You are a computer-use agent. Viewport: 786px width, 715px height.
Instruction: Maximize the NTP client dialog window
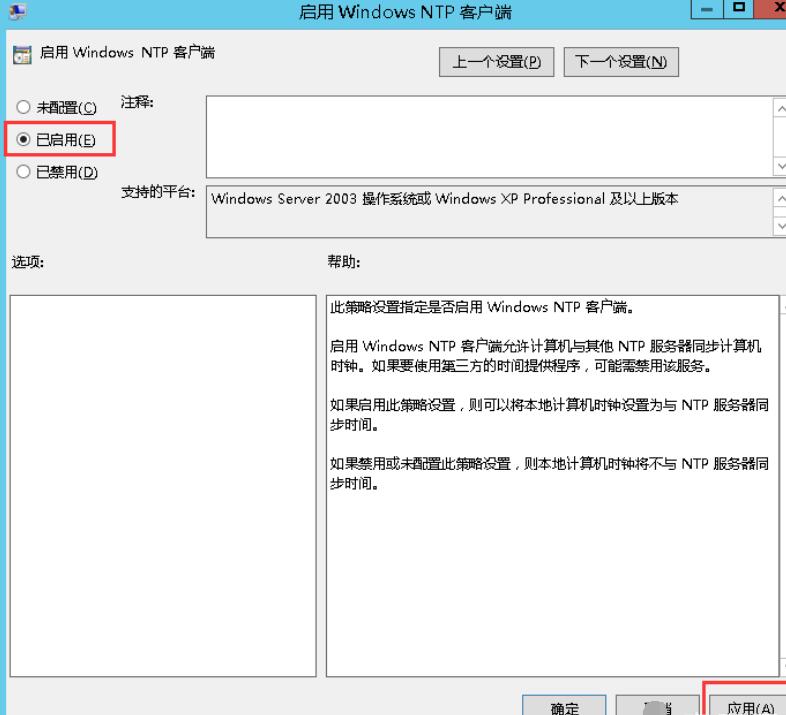[738, 9]
